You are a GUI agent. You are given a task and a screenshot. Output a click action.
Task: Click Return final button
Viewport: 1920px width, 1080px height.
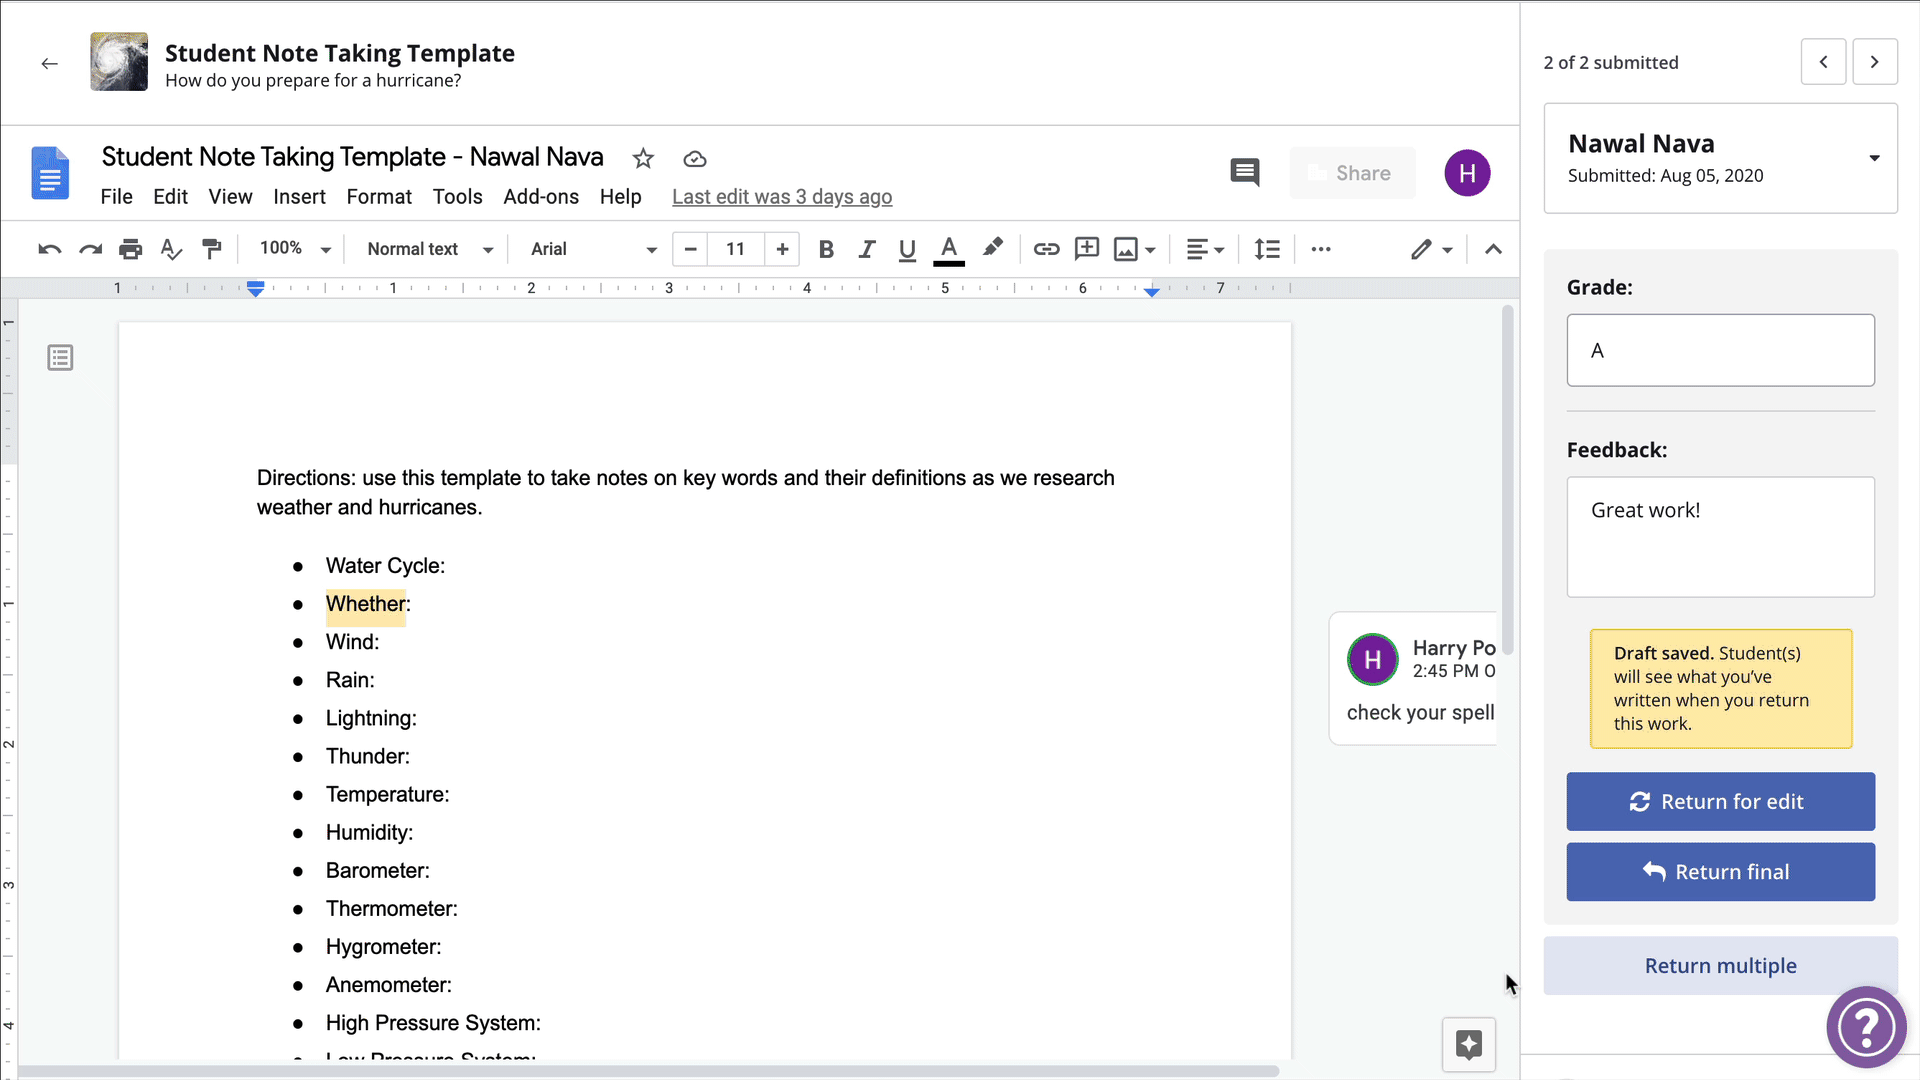pos(1720,872)
